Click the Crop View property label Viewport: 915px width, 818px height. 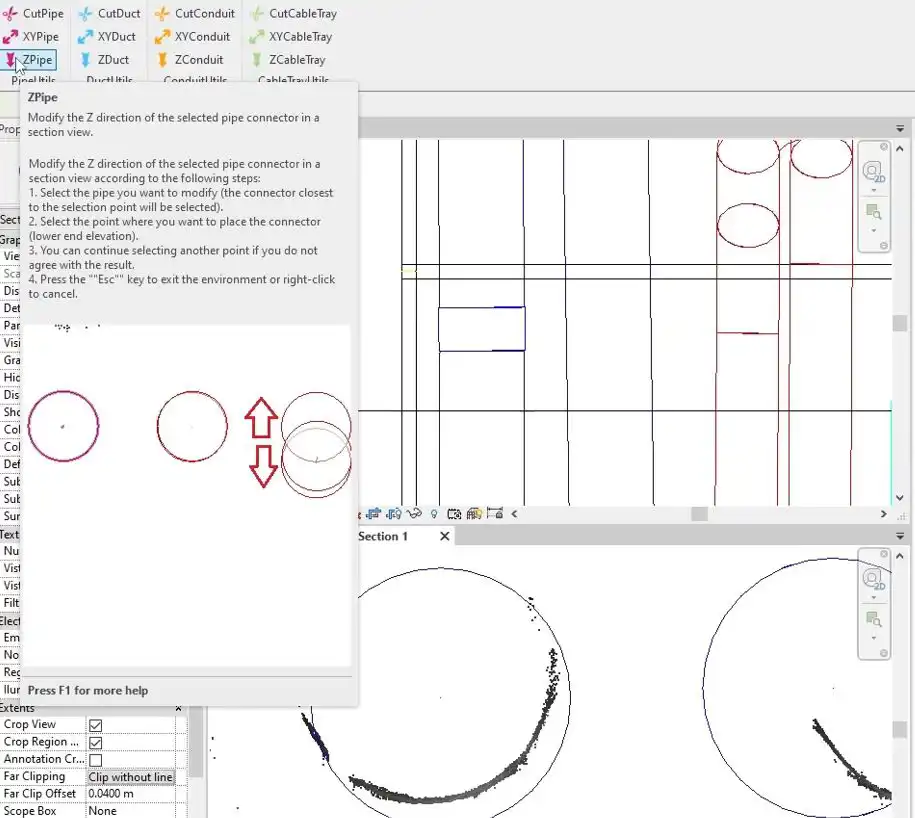30,724
